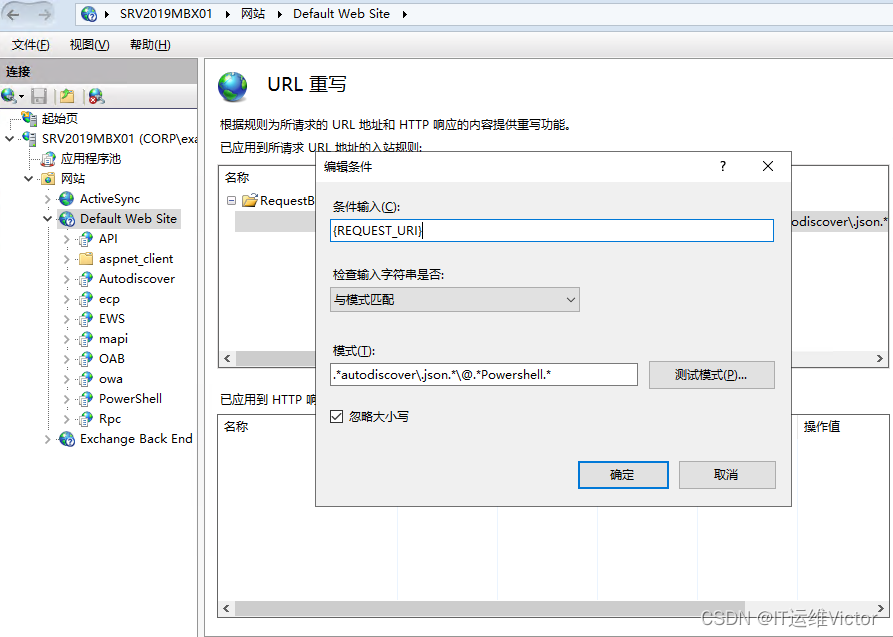Click the API application icon
The height and width of the screenshot is (637, 893).
coord(86,239)
